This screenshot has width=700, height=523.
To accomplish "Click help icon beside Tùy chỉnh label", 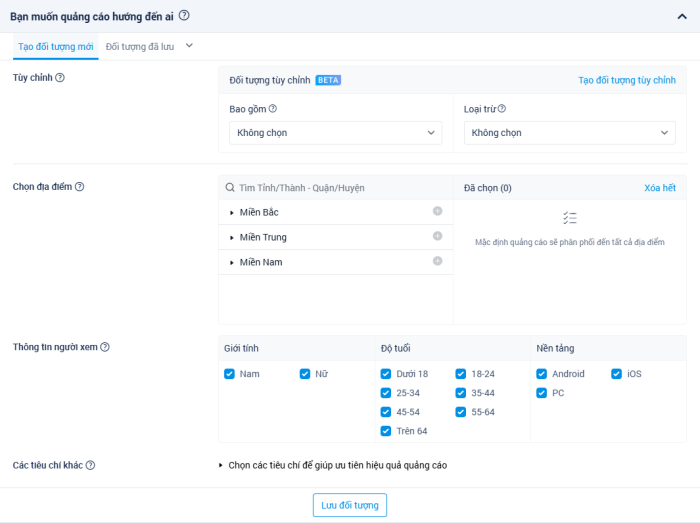I will coord(60,78).
